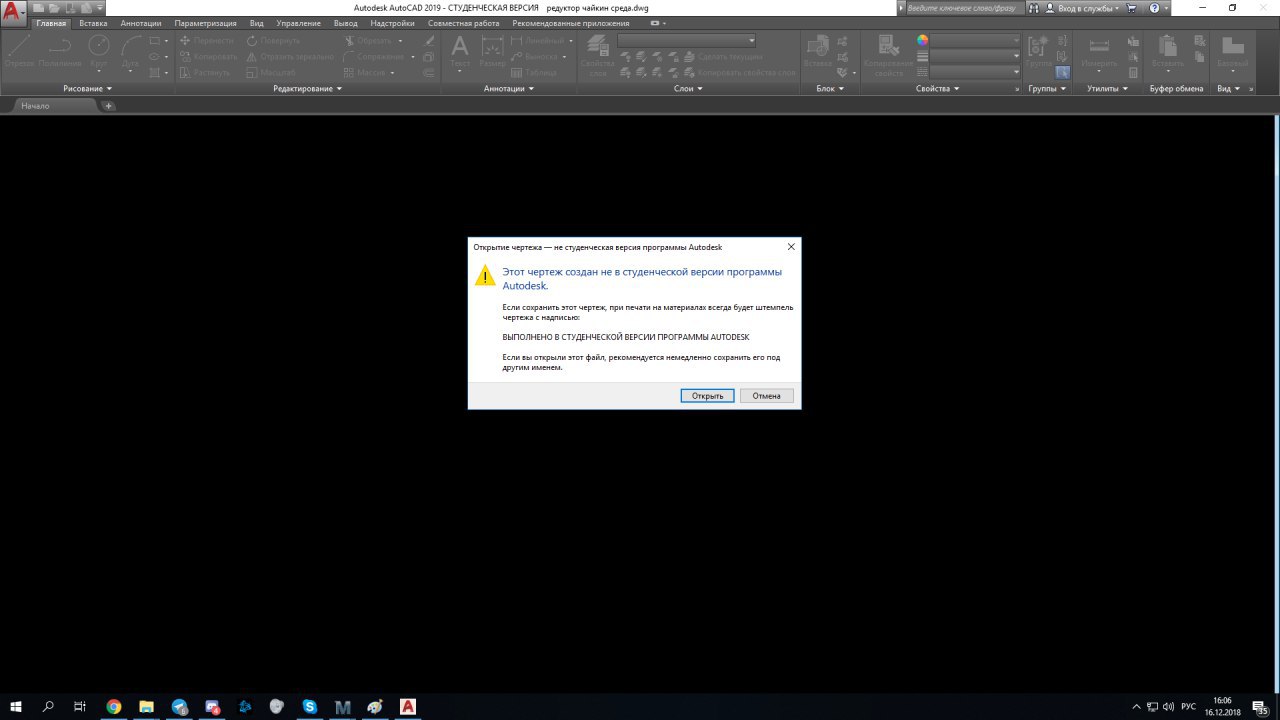The width and height of the screenshot is (1280, 720).
Task: Click the Вставить (Paste) clipboard icon
Action: click(x=1167, y=52)
